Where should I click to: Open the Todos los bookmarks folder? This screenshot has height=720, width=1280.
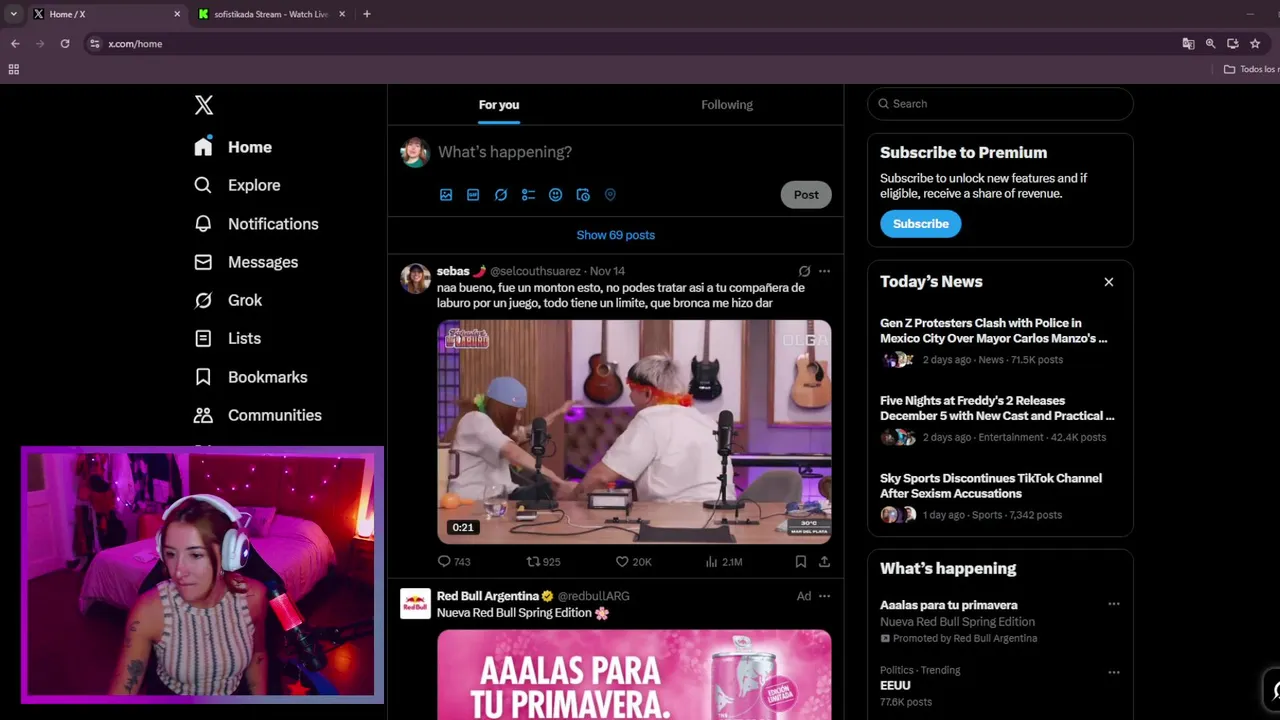(x=1251, y=69)
